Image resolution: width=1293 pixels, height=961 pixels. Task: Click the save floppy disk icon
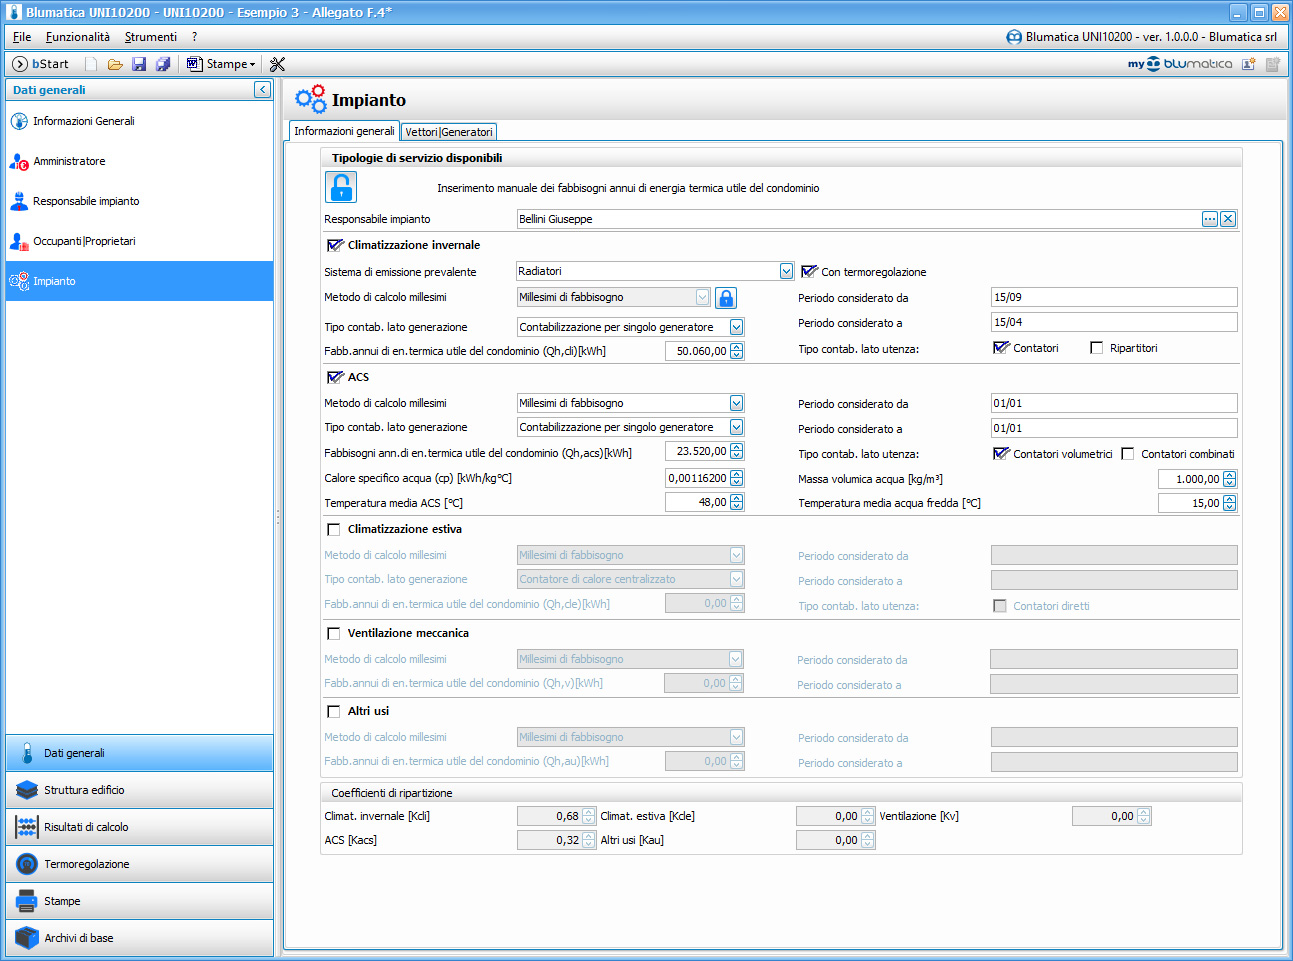139,64
